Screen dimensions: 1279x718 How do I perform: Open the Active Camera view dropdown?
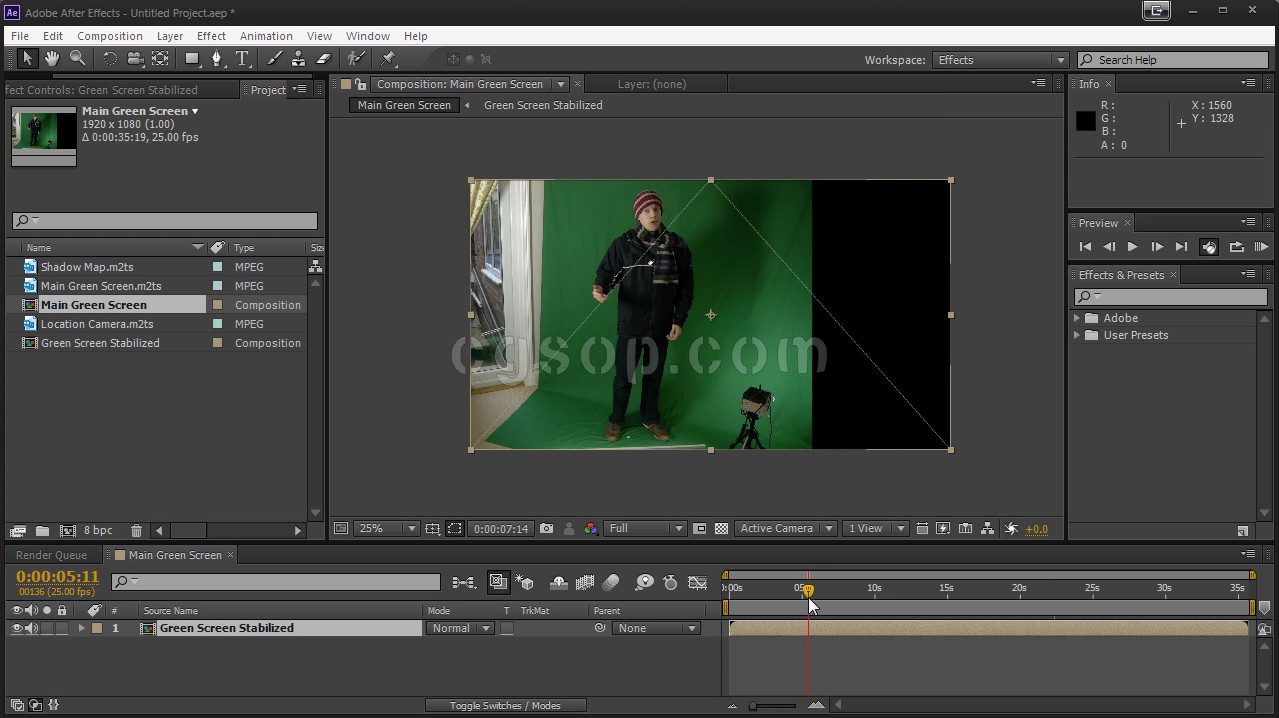pos(786,528)
